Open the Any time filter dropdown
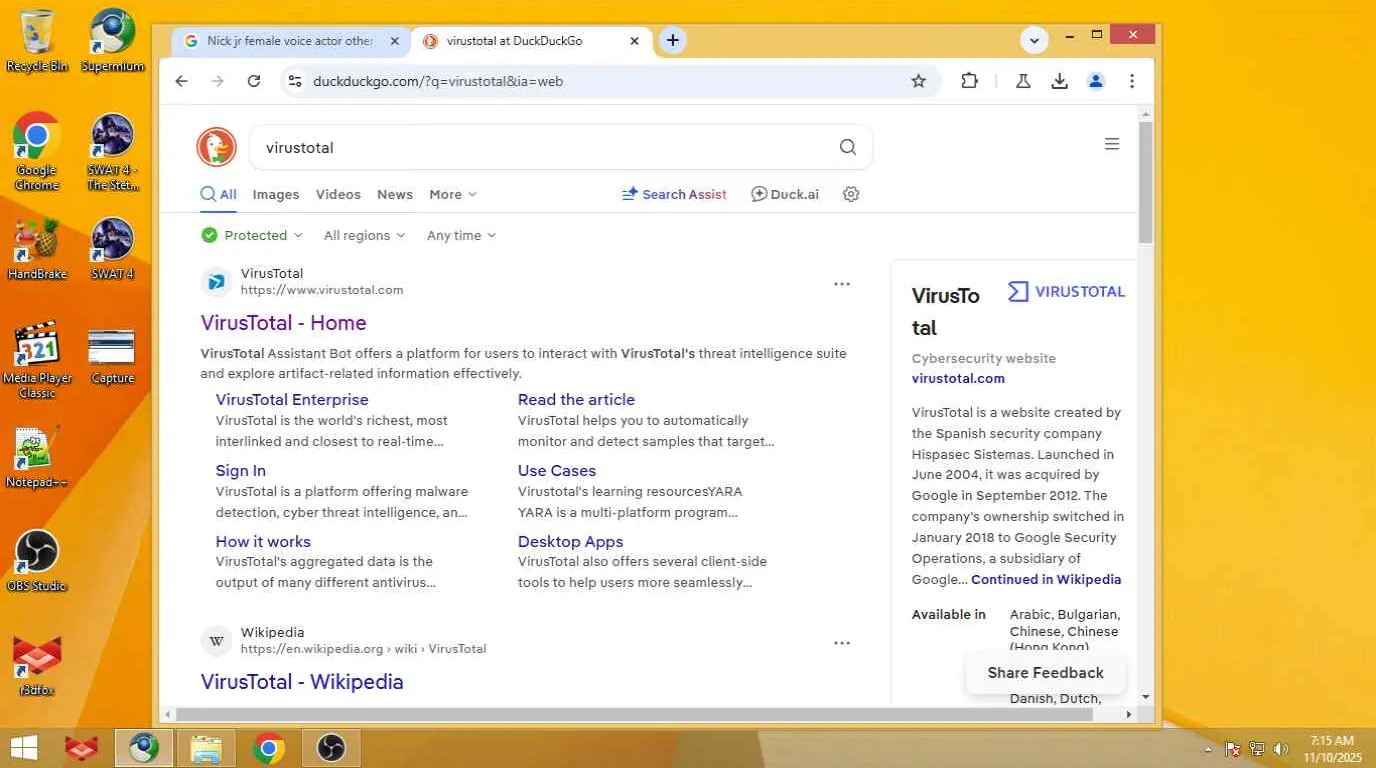 click(x=461, y=235)
